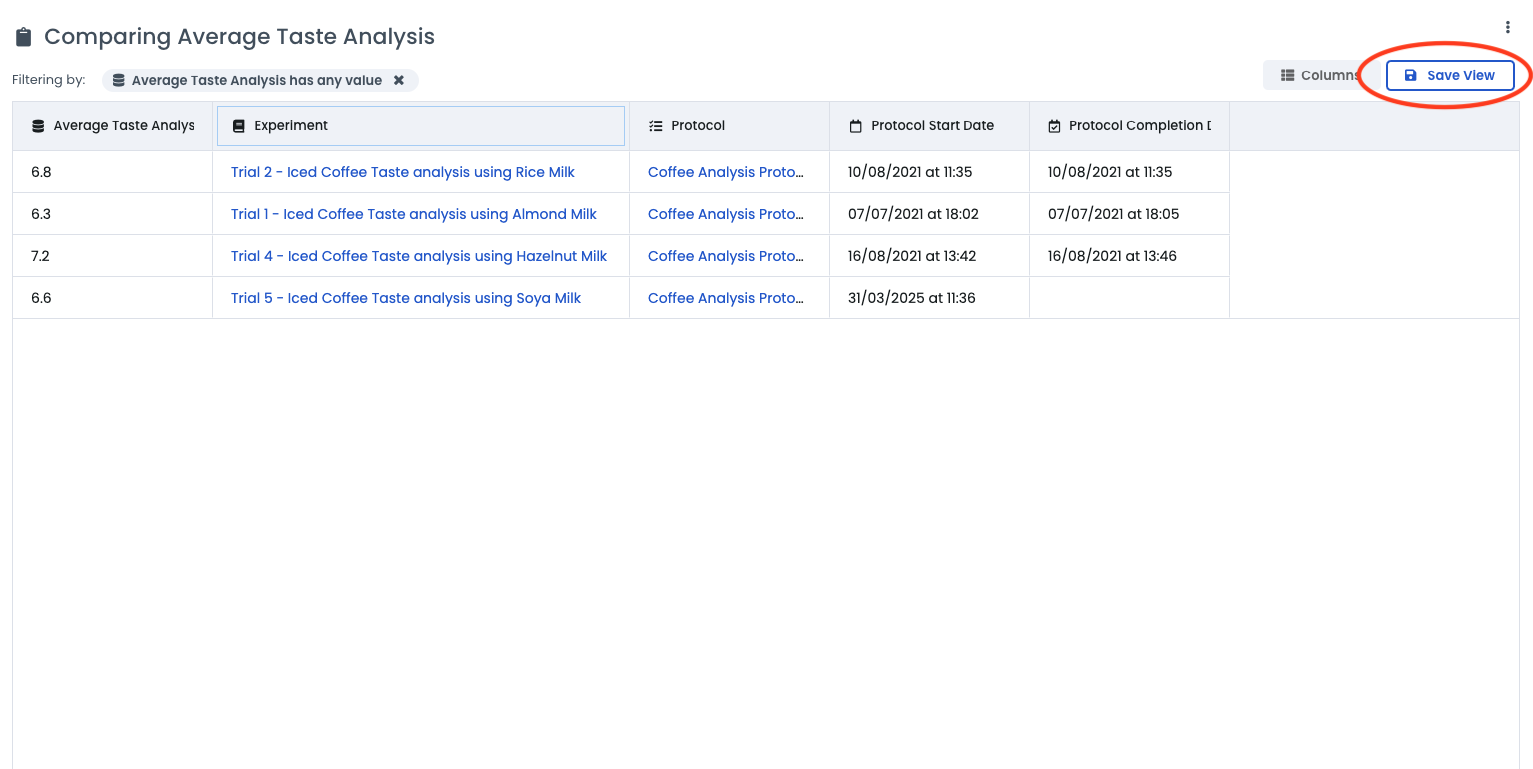Click the Experiment column header
This screenshot has height=769, width=1533.
(x=420, y=126)
